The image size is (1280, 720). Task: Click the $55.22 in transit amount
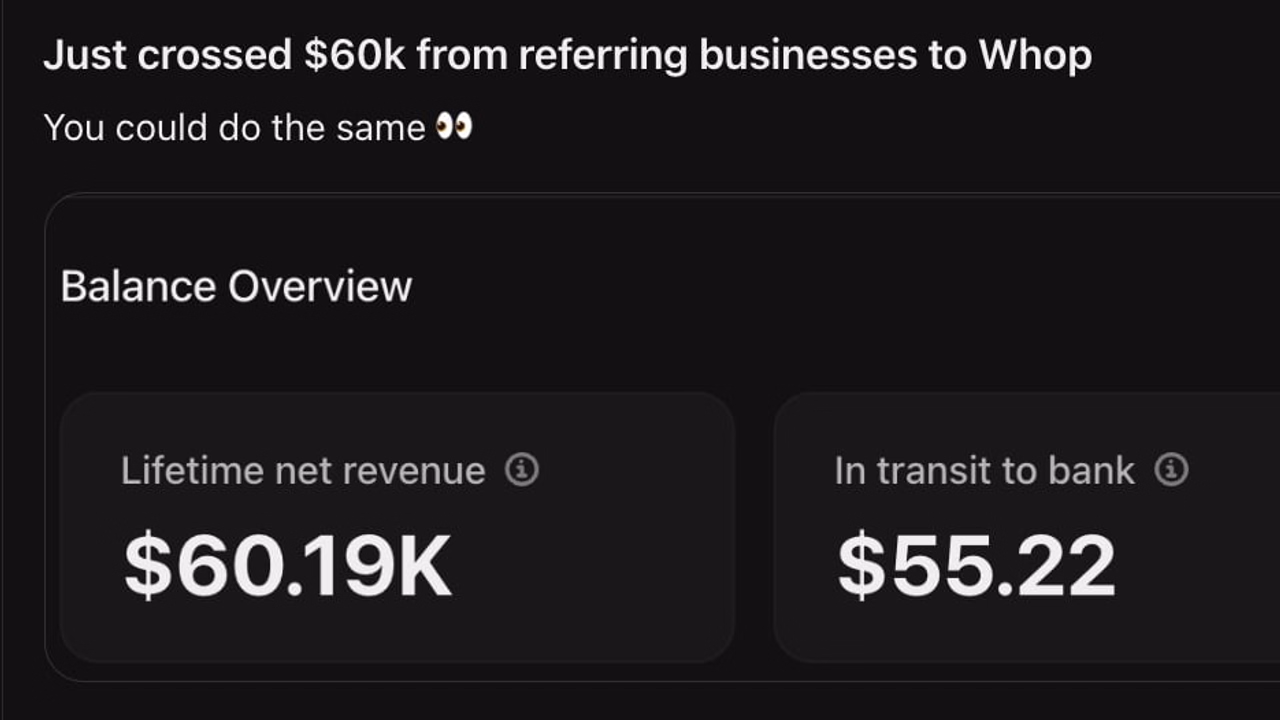[x=976, y=566]
